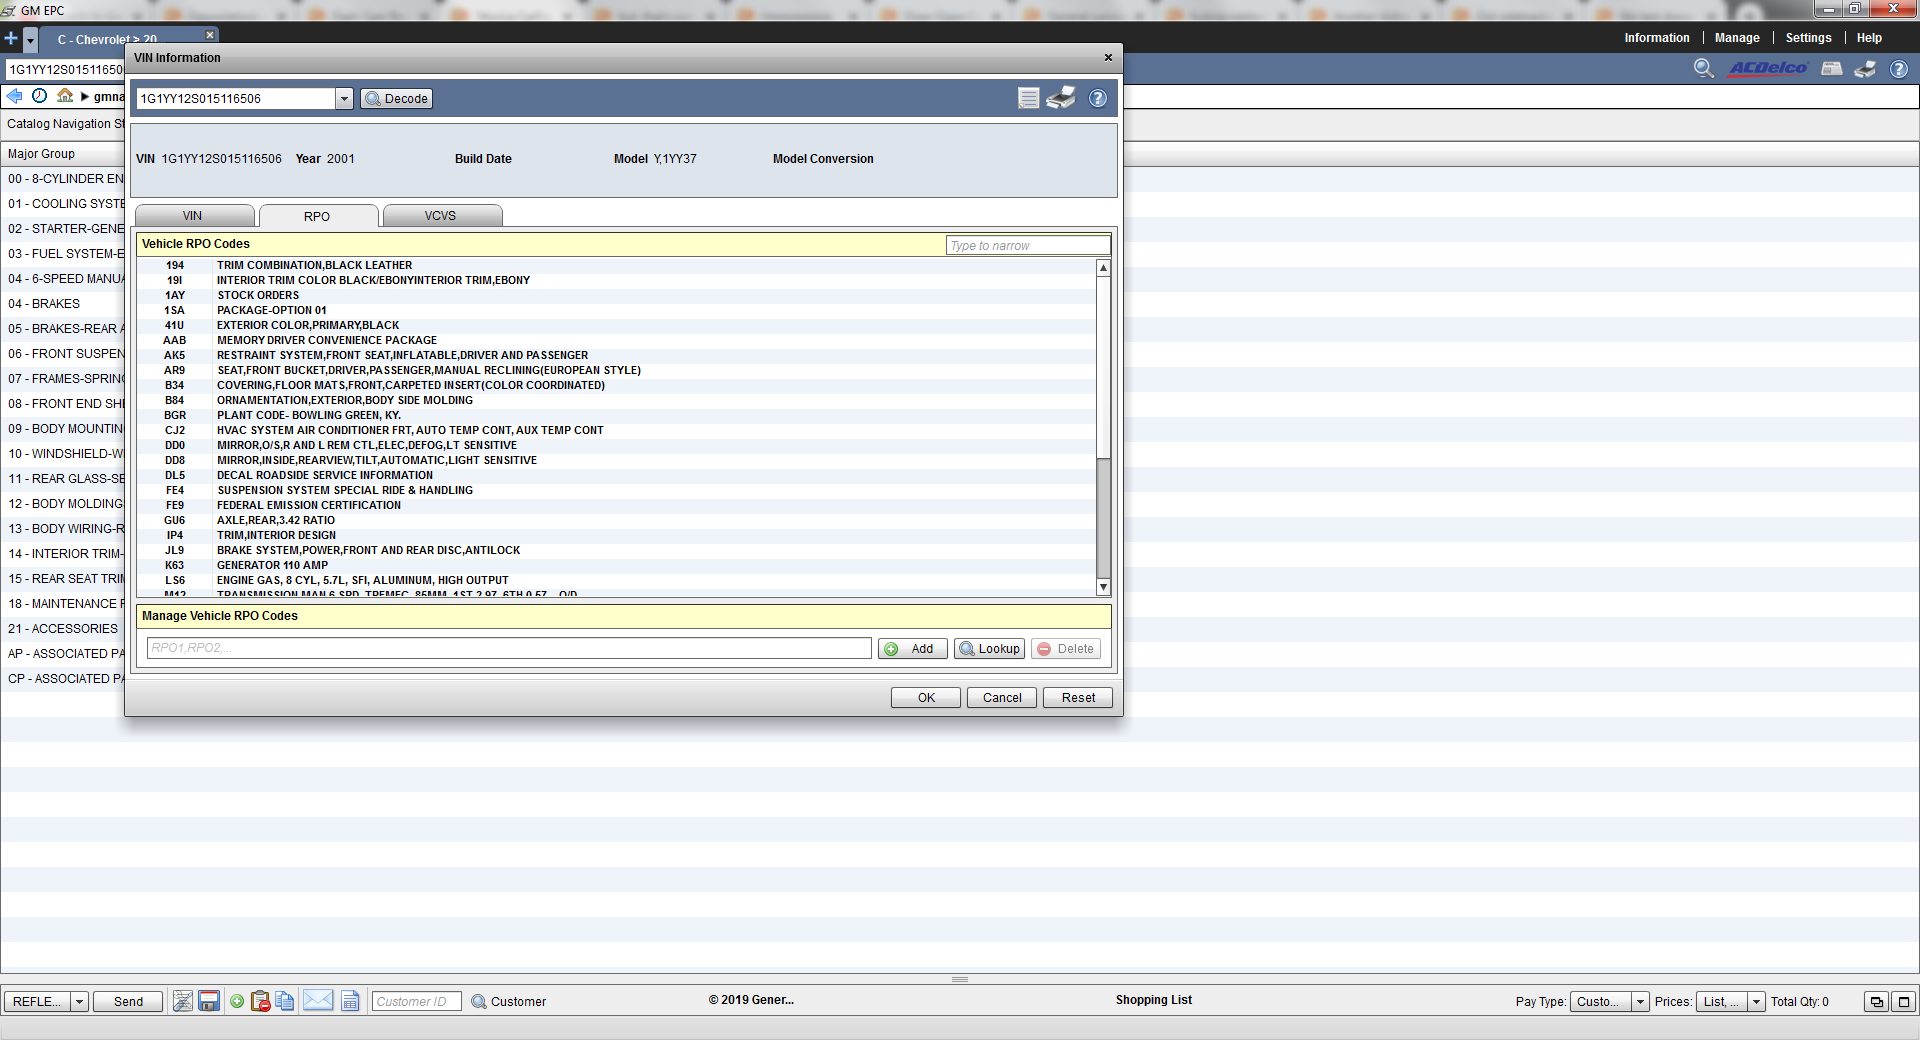Select the 21 - ACCESSORIES major group
The height and width of the screenshot is (1040, 1920).
coord(62,628)
